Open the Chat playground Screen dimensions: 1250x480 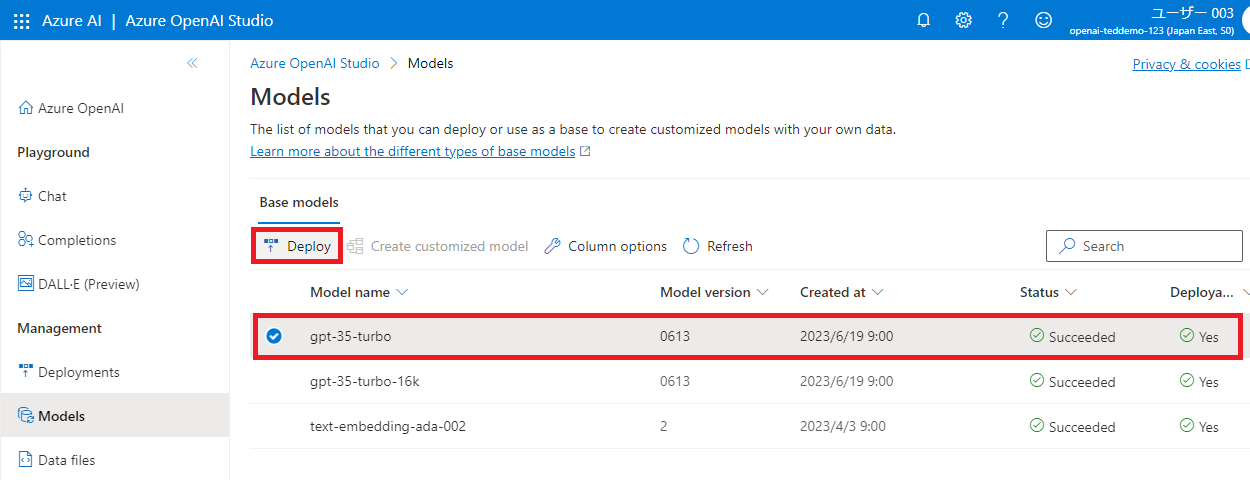pos(43,196)
